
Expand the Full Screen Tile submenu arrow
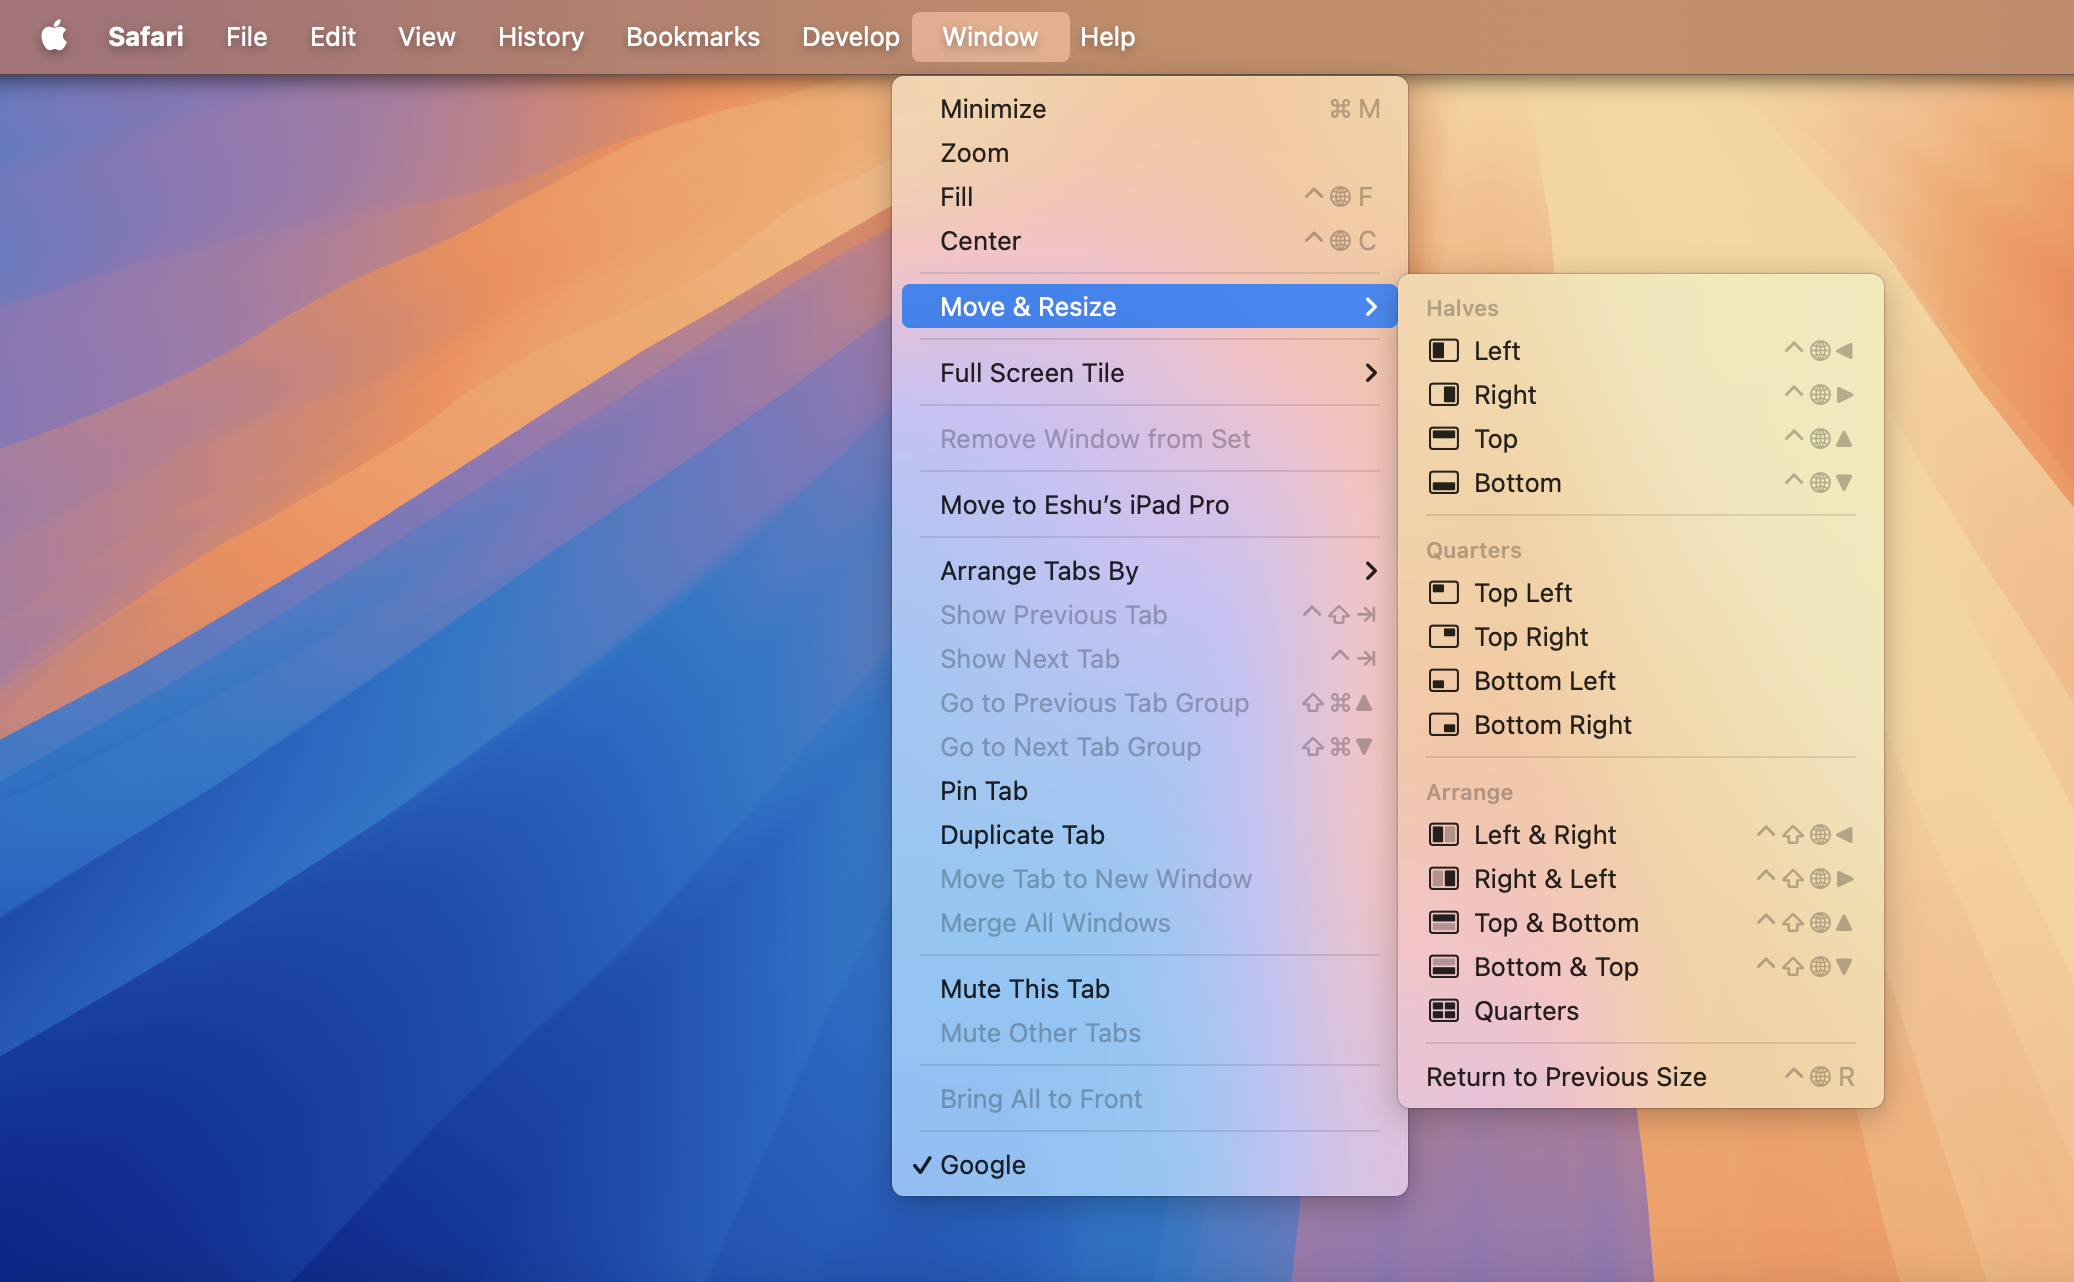point(1371,373)
